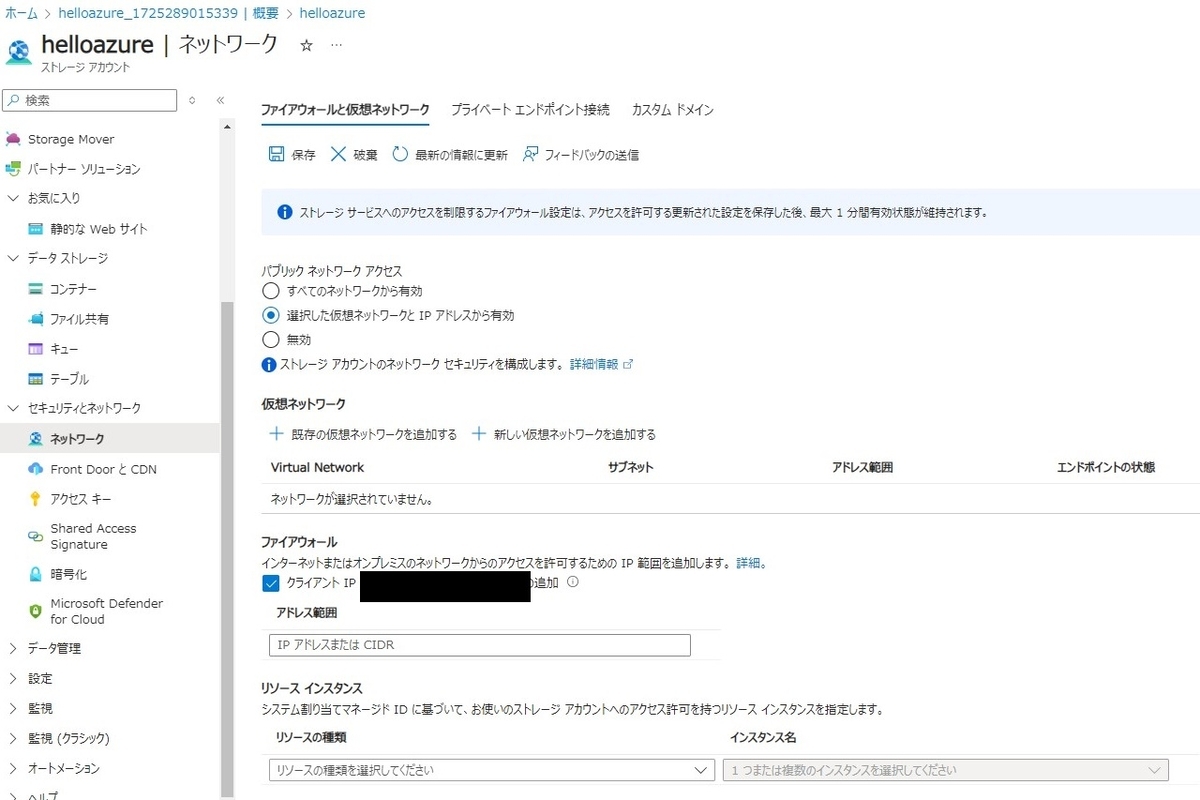
Task: Open ファイル共有 in the sidebar
Action: pyautogui.click(x=80, y=319)
